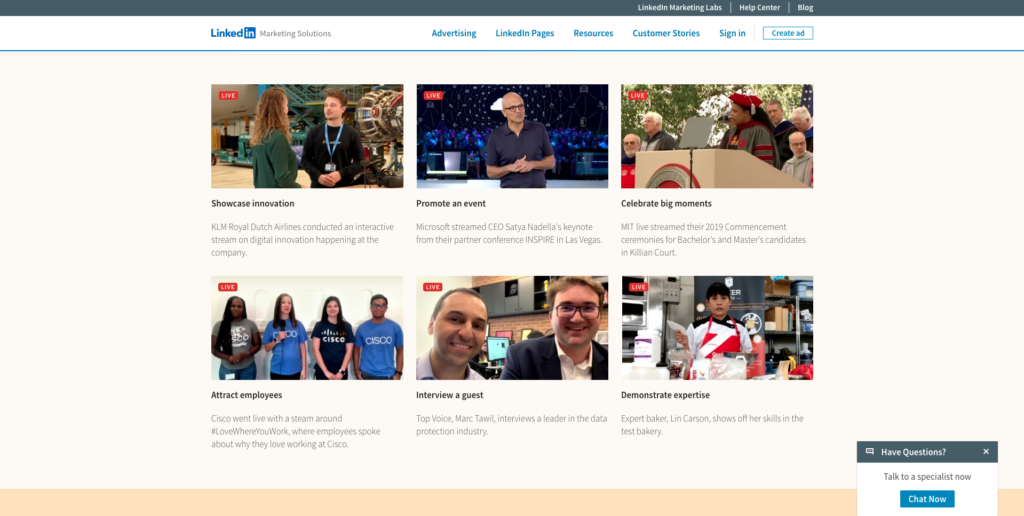This screenshot has width=1024, height=516.
Task: Click the KLM Royal Dutch Airlines description
Action: tap(302, 240)
